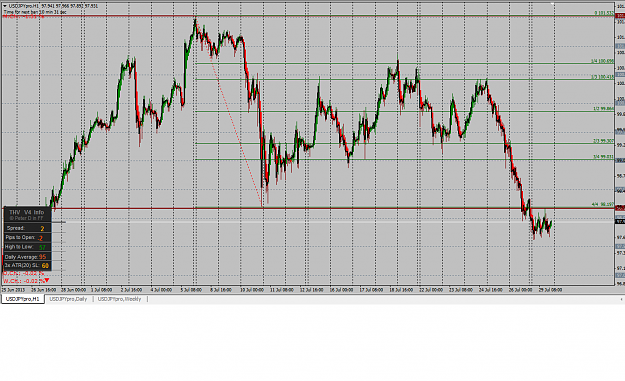Click the chart shift triangle marker at top
Image resolution: width=625 pixels, height=381 pixels.
(553, 4)
